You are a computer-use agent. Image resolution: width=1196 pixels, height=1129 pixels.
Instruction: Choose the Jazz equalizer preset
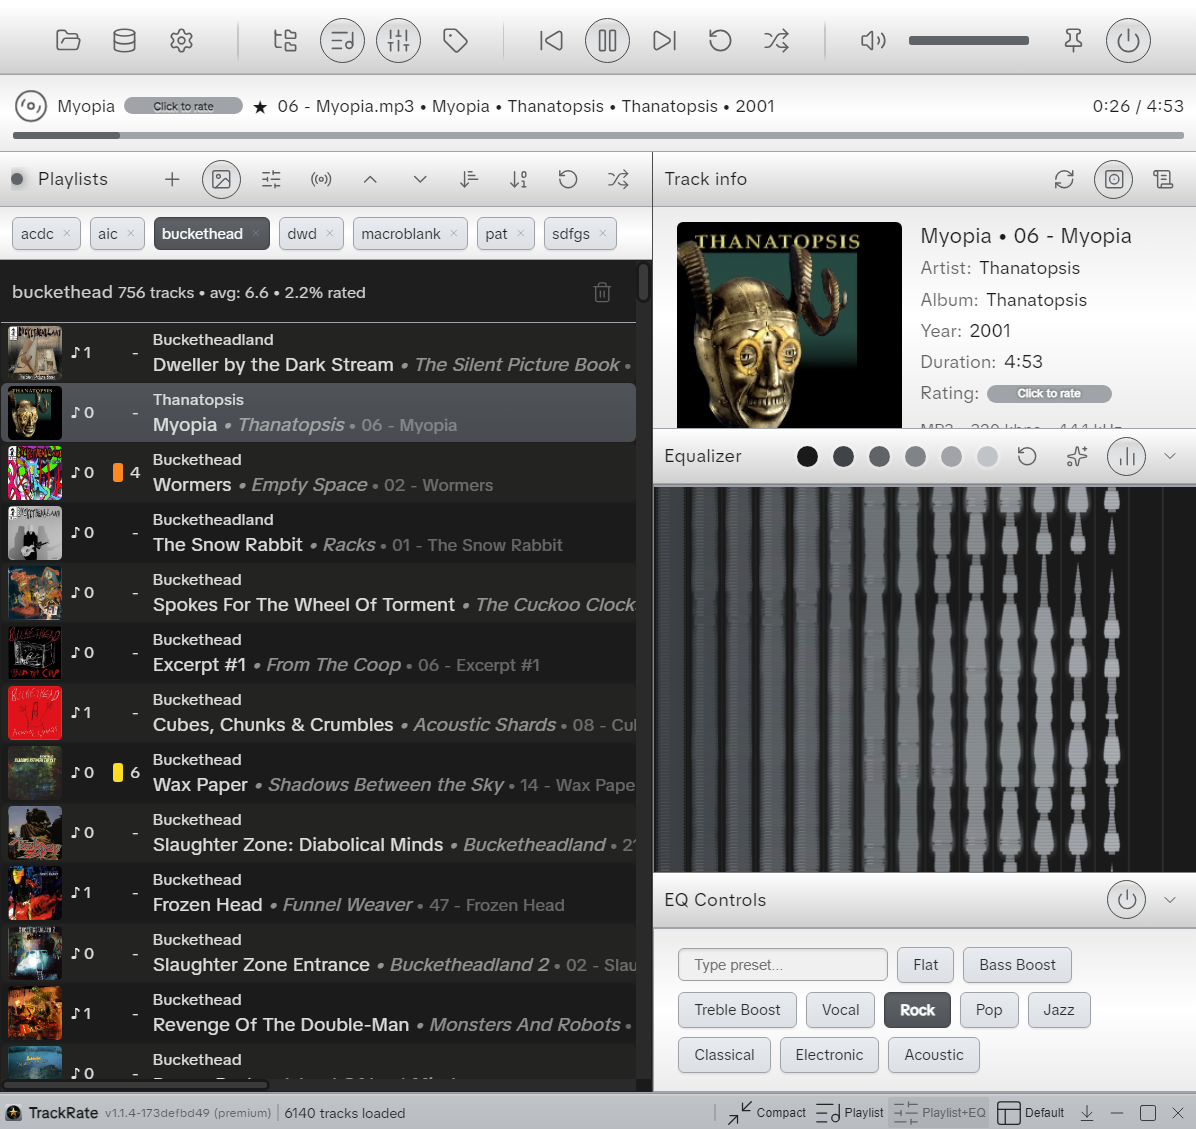(1058, 1010)
